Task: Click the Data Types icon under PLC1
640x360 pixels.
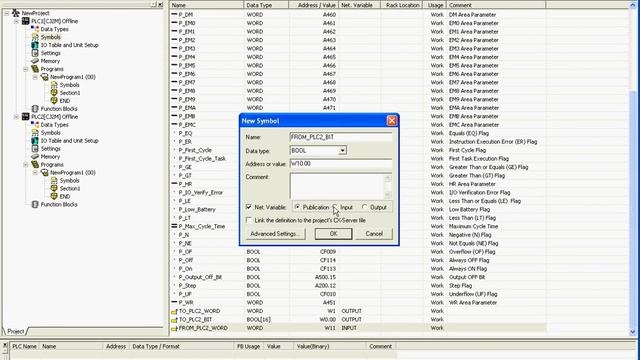Action: pyautogui.click(x=35, y=29)
